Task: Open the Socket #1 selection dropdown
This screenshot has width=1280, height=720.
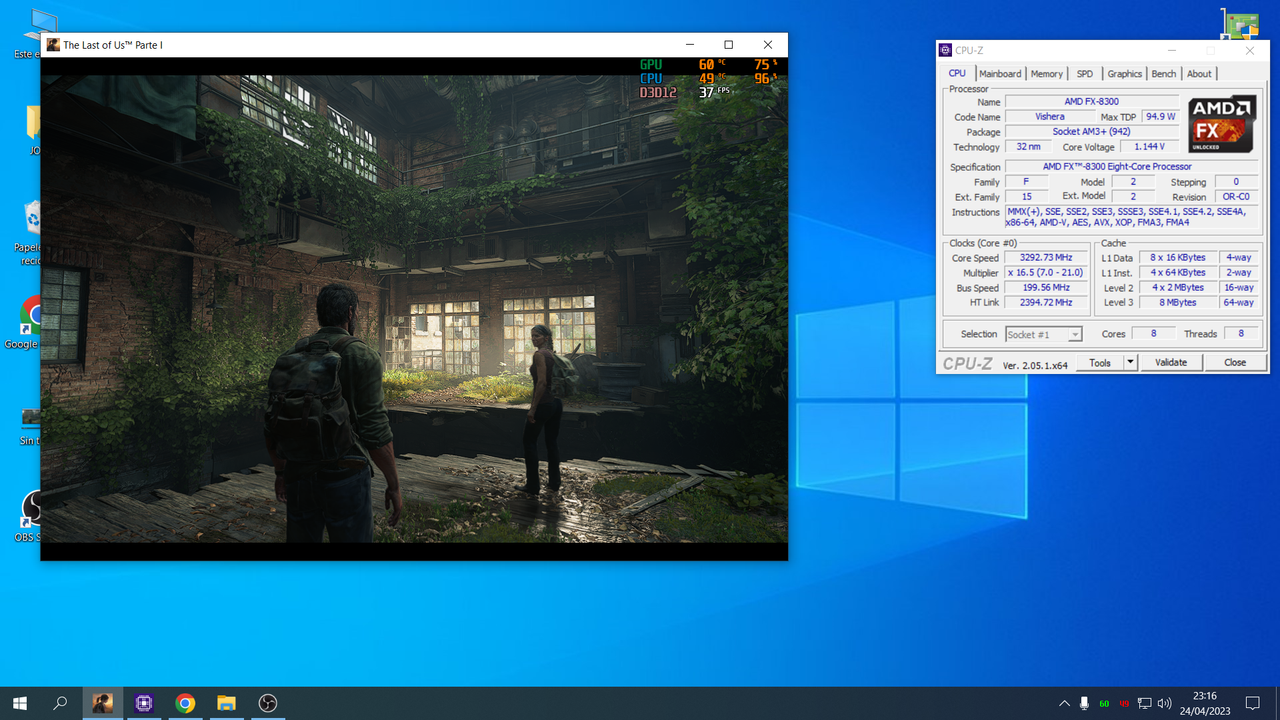Action: [1043, 334]
